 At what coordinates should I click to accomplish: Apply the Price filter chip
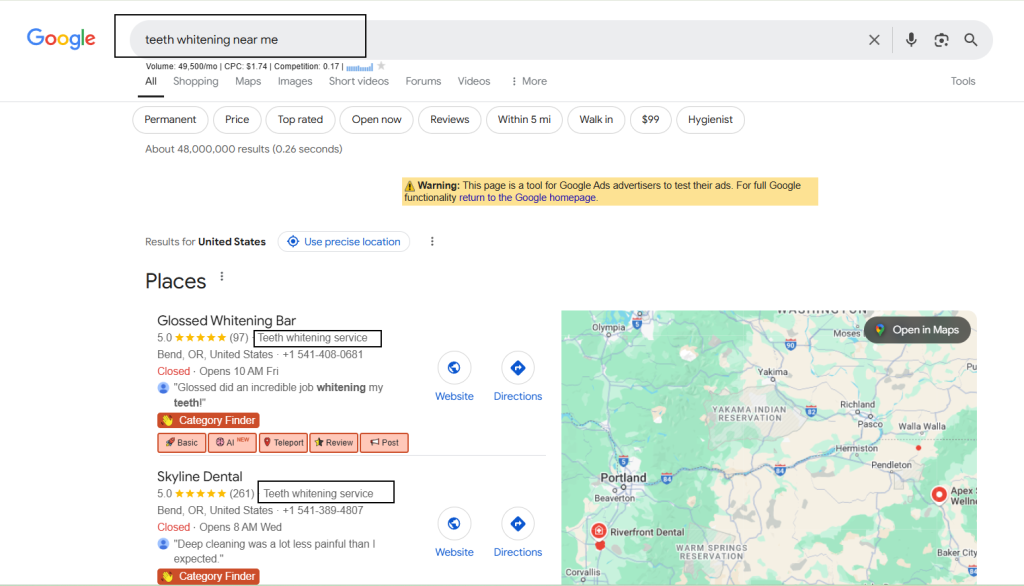[237, 120]
